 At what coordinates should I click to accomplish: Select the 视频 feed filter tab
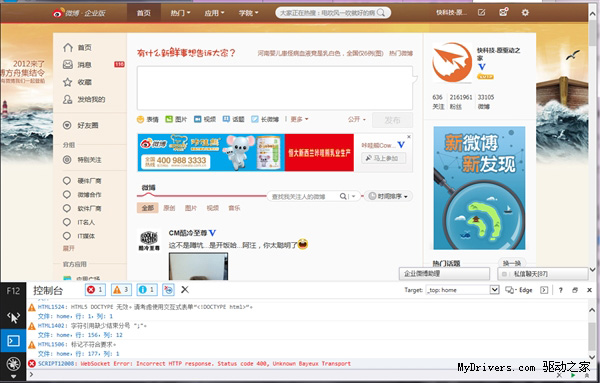[x=212, y=208]
